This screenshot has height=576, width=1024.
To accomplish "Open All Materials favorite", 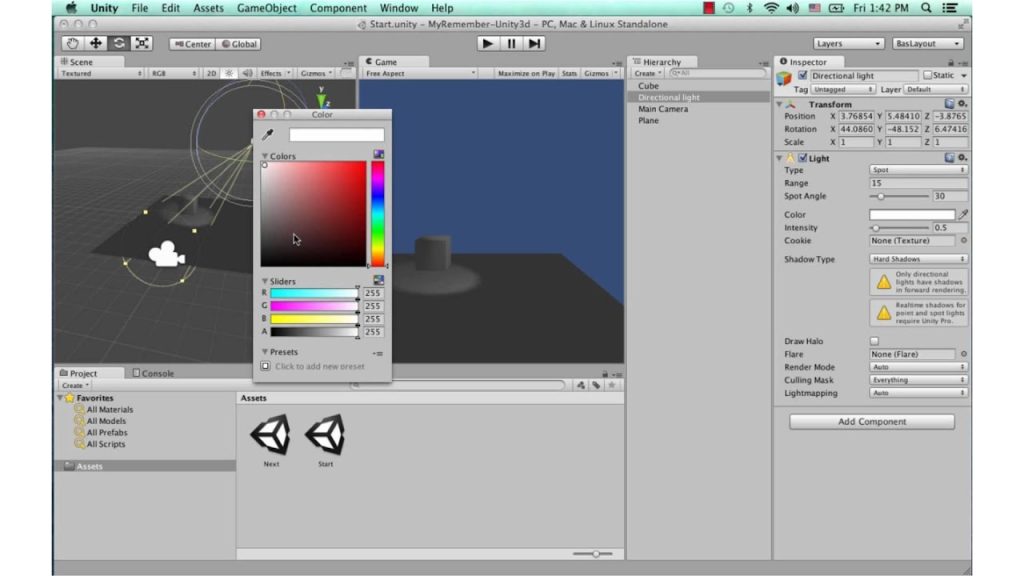I will (x=109, y=409).
